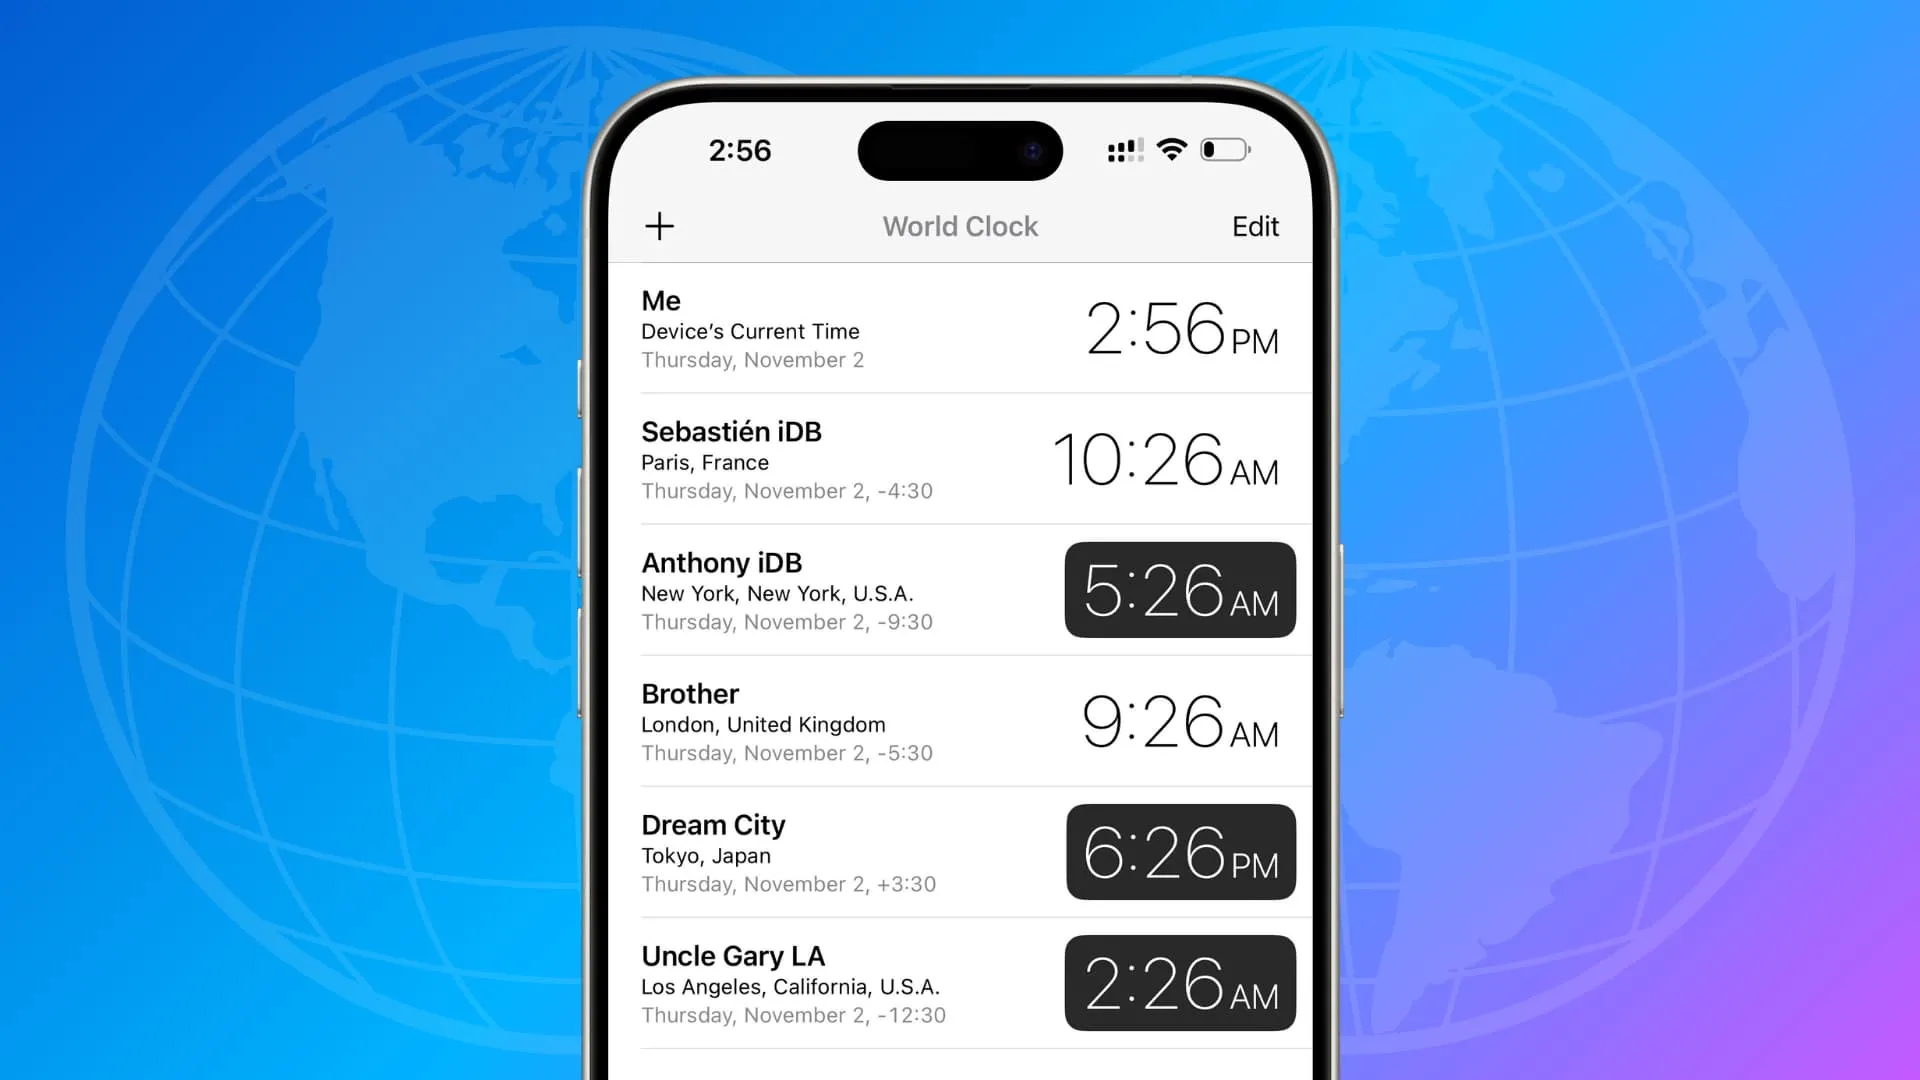Viewport: 1920px width, 1080px height.
Task: Select Dream City Tokyo clock entry
Action: click(960, 852)
